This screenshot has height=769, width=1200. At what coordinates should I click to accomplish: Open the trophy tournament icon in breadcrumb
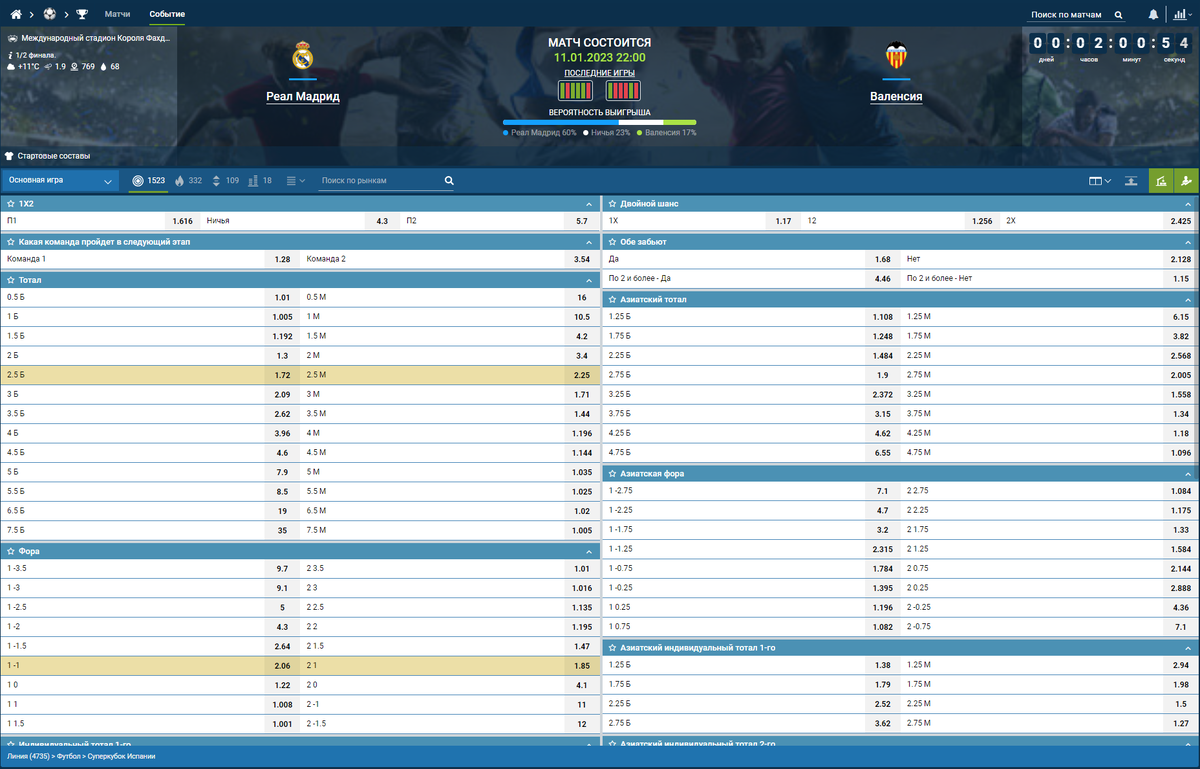82,15
